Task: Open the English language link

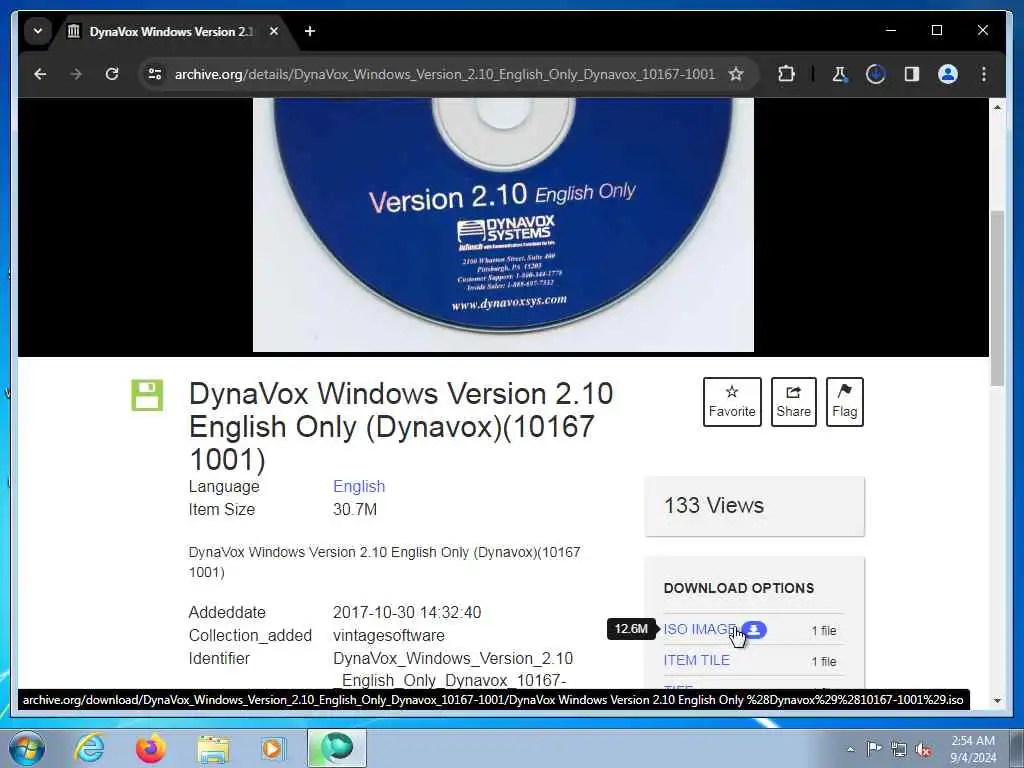Action: [359, 487]
